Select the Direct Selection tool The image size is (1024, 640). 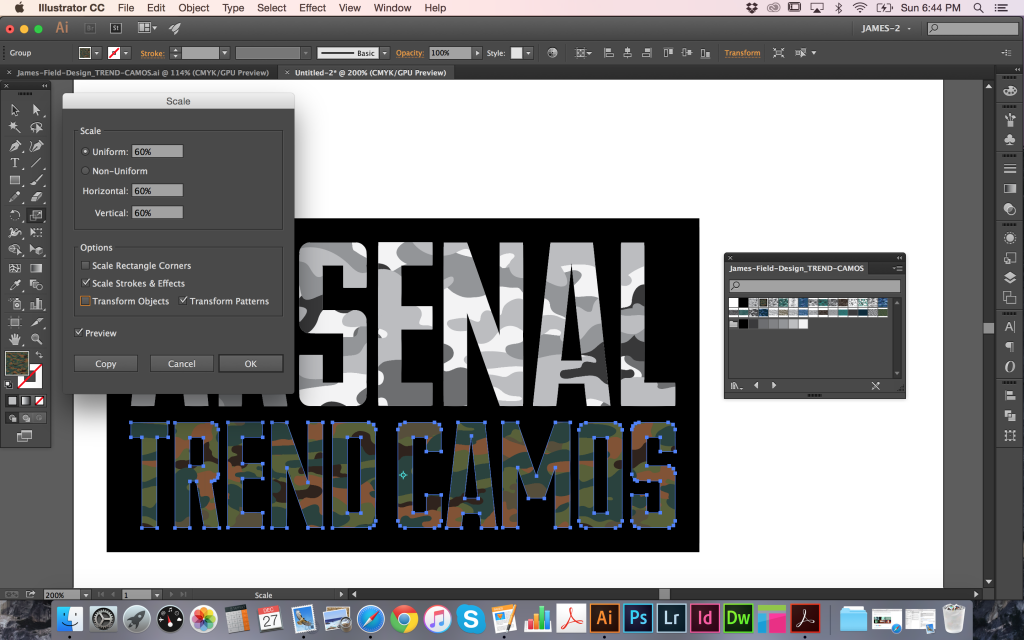tap(36, 110)
